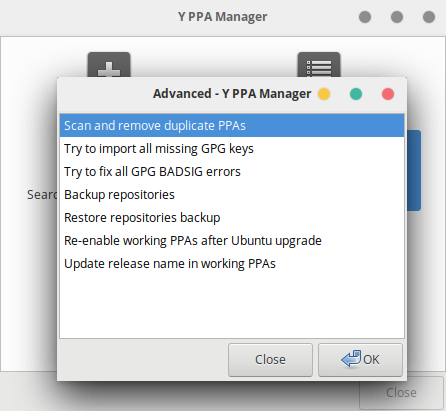
Task: Click the OK button with arrow icon
Action: click(x=360, y=360)
